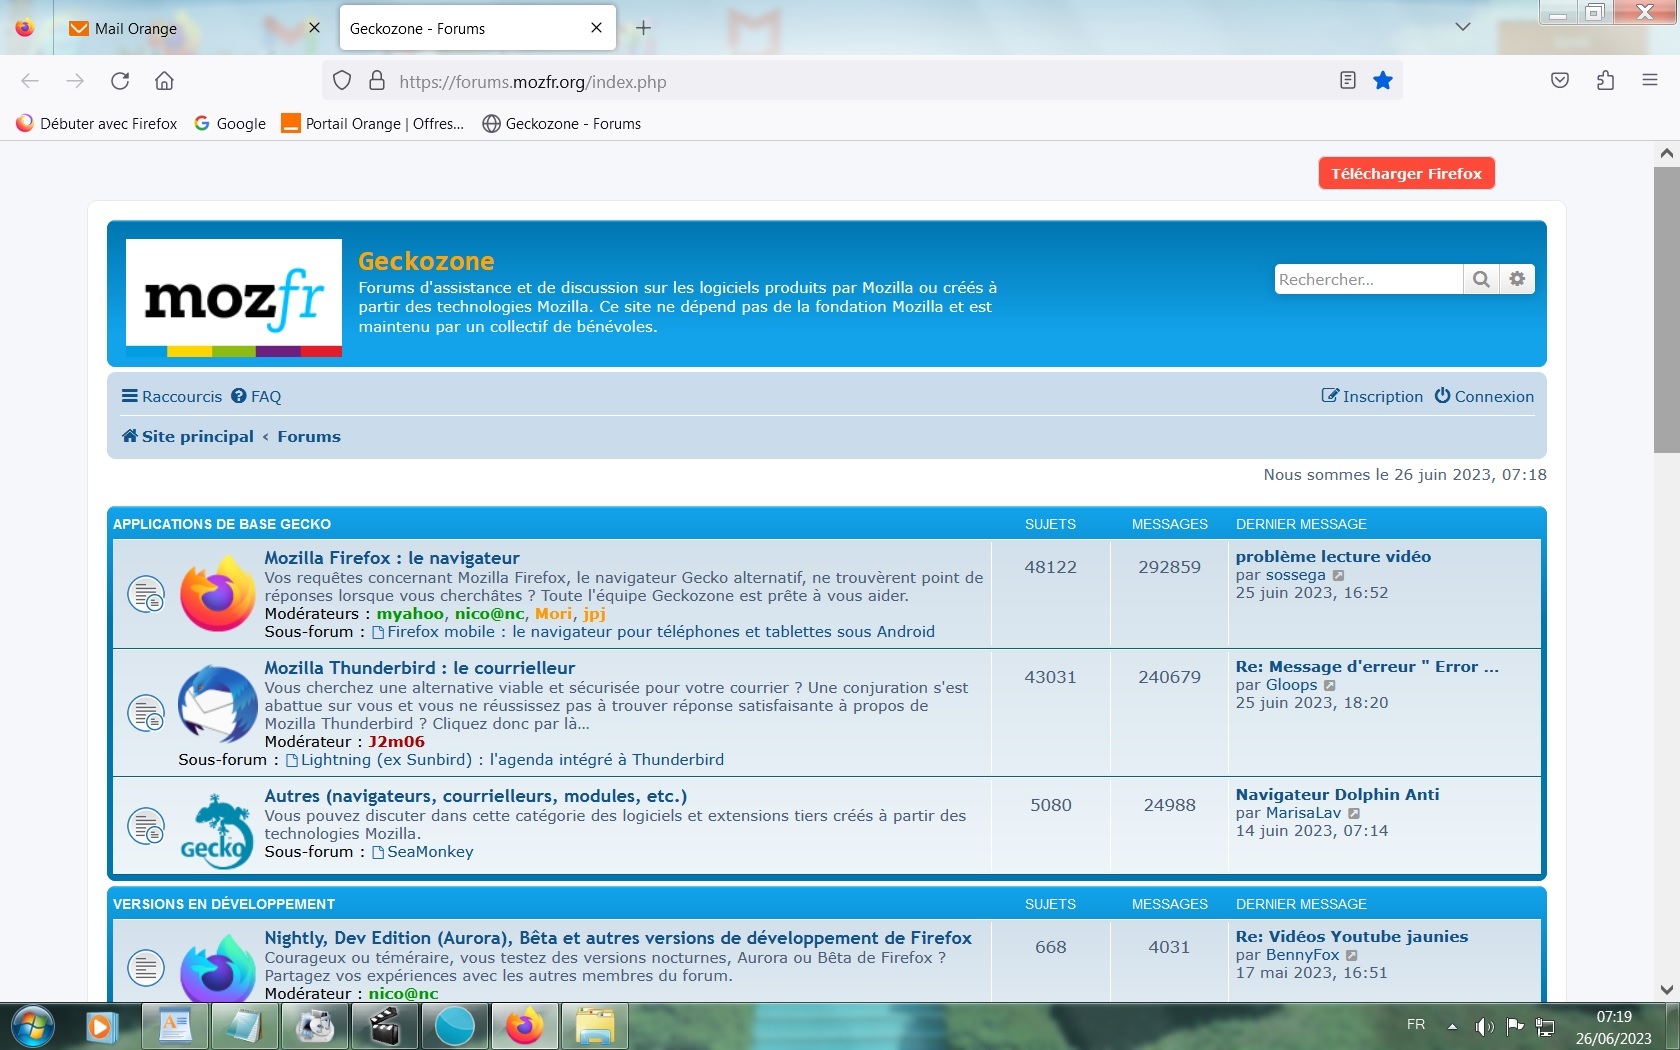Toggle the bookmark star for this page
The width and height of the screenshot is (1680, 1050).
pos(1383,81)
